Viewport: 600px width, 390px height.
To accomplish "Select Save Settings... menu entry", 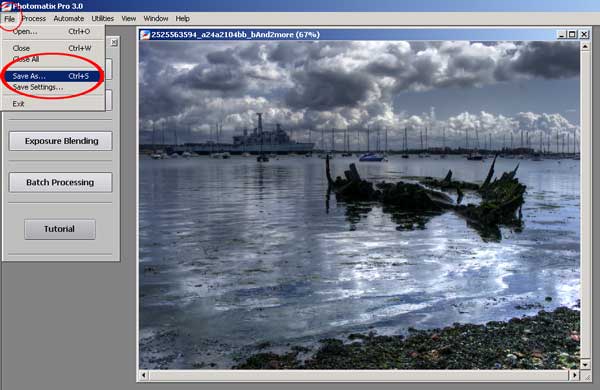I will pyautogui.click(x=53, y=87).
